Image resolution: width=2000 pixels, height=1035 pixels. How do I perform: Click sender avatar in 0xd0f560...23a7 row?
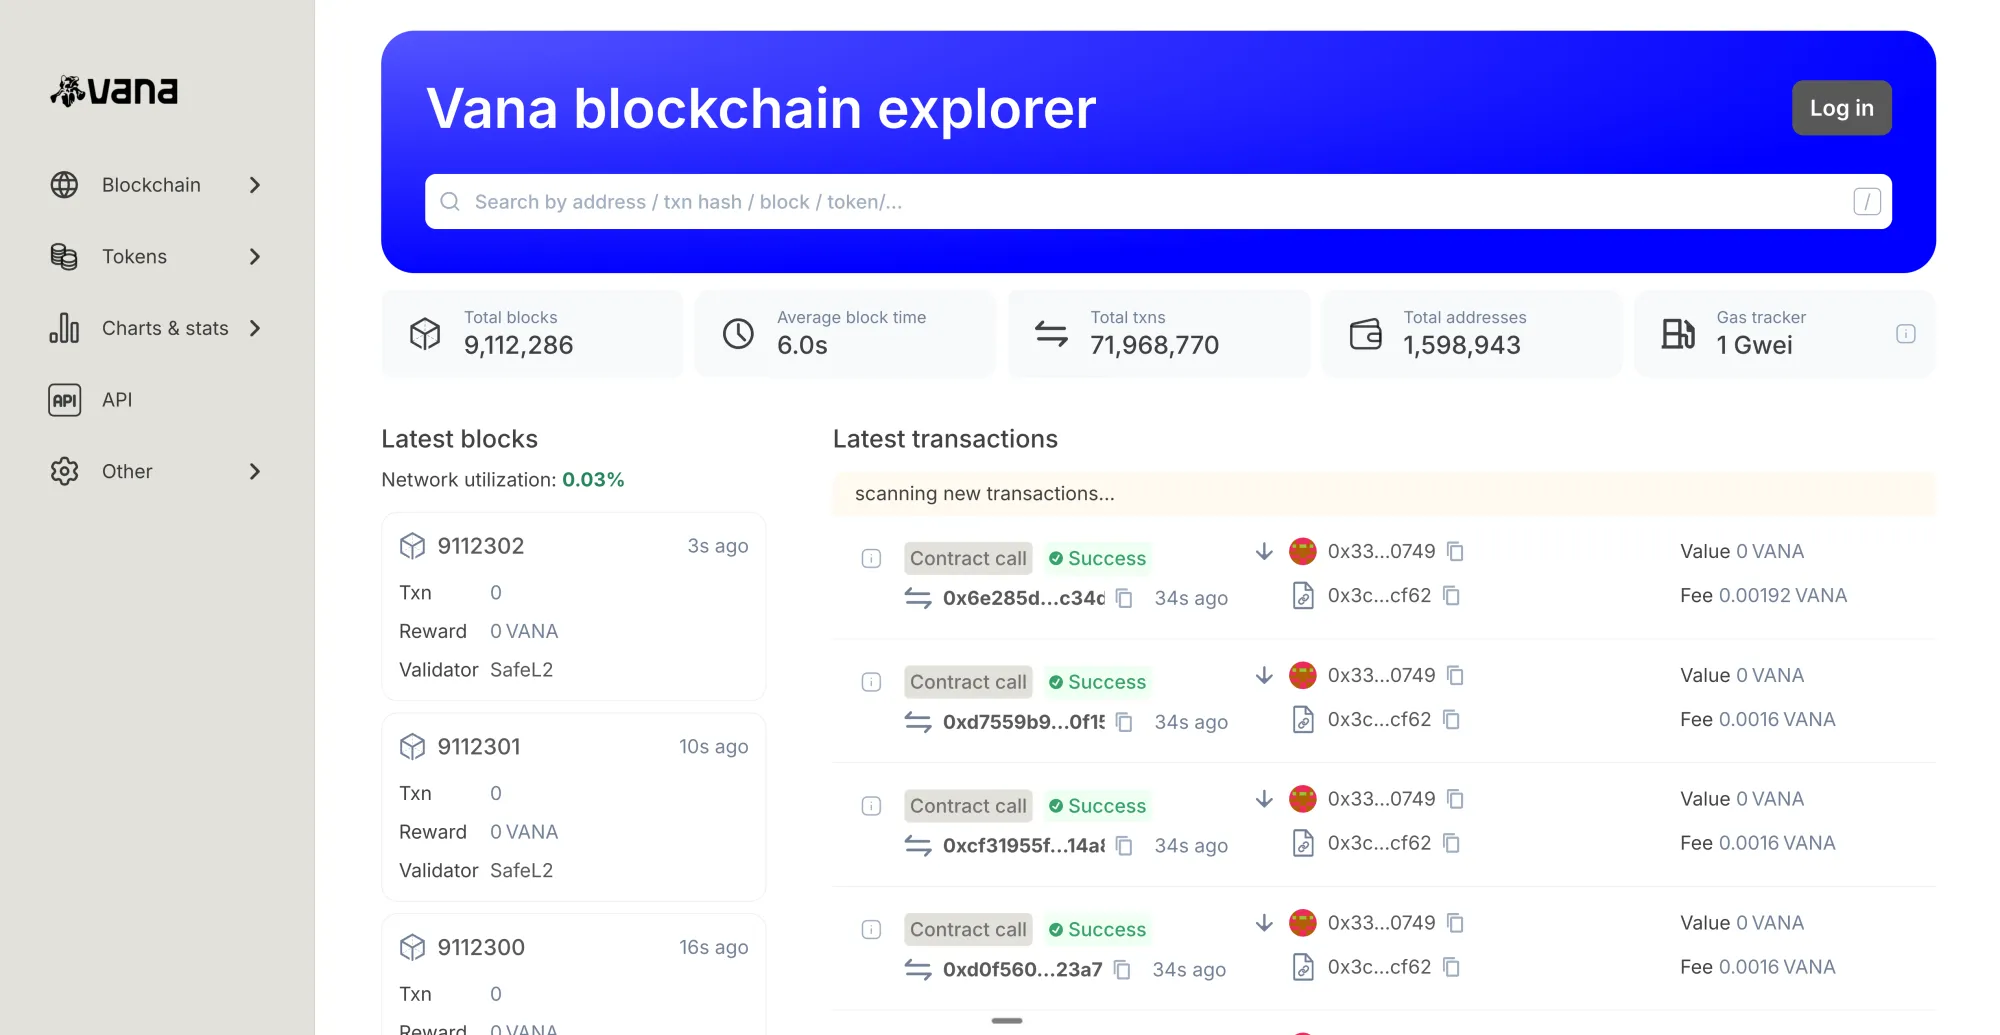(1302, 923)
